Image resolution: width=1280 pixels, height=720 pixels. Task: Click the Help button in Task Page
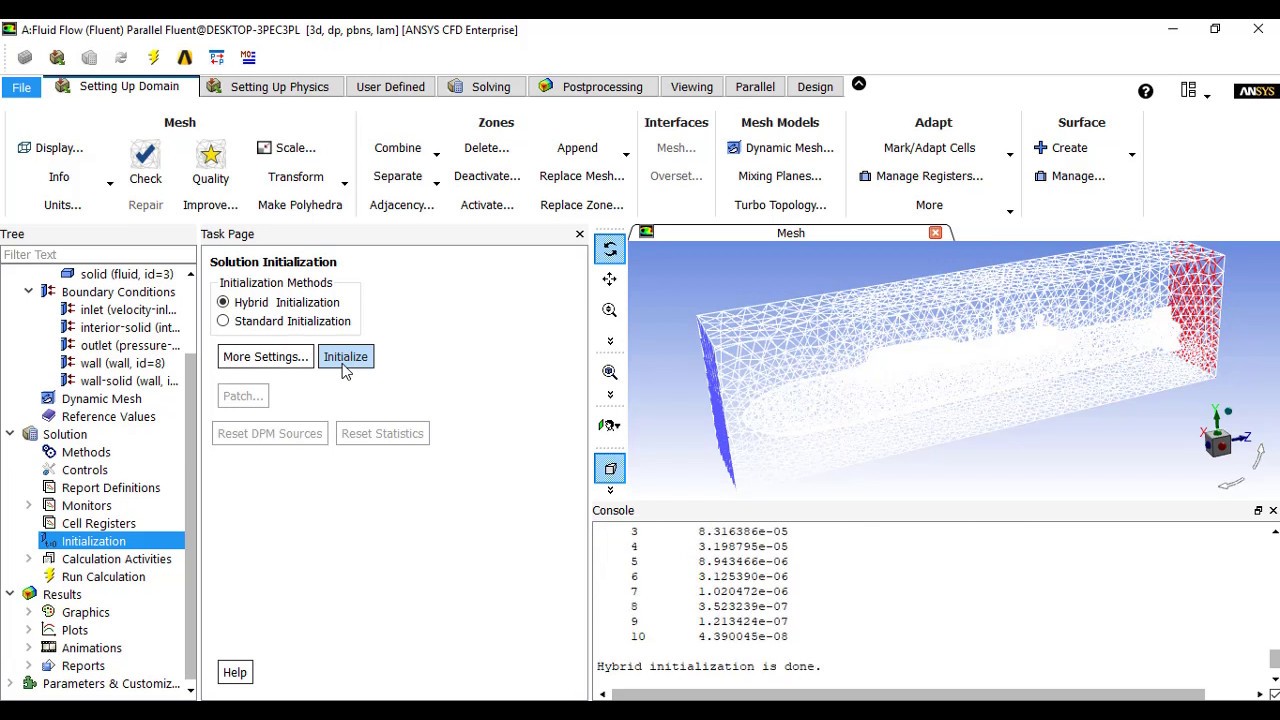point(235,672)
